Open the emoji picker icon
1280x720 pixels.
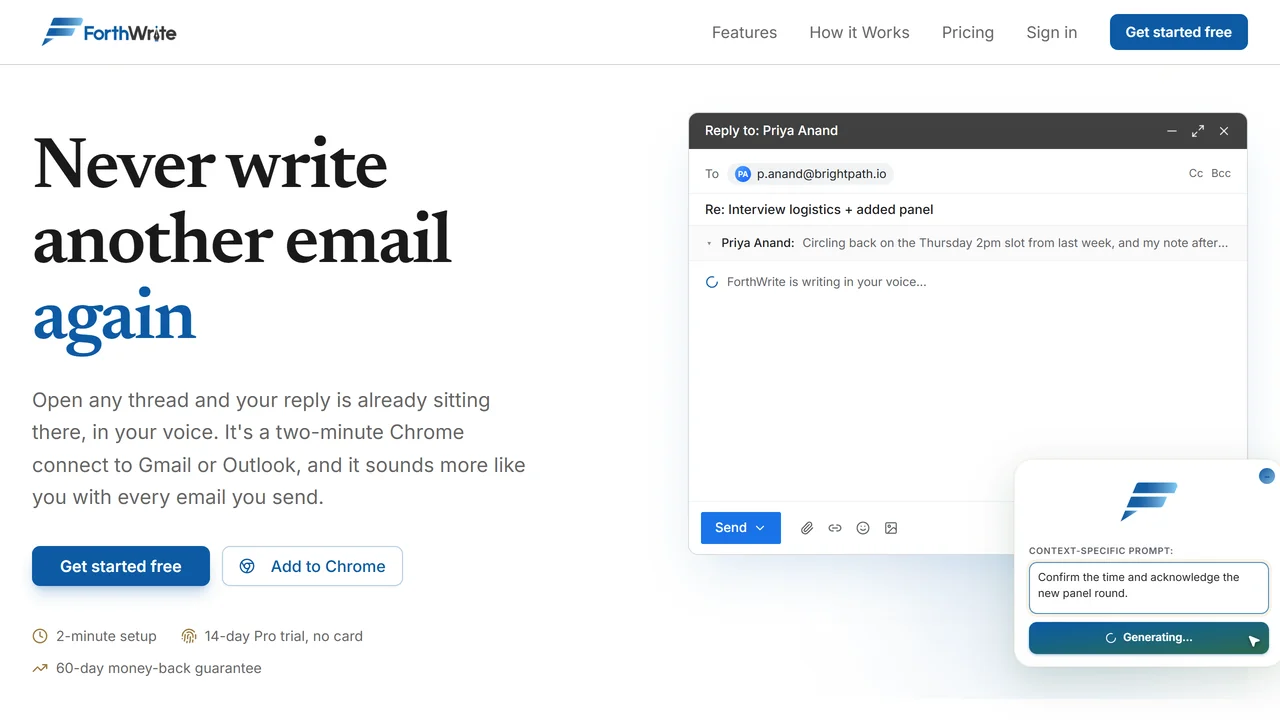click(x=863, y=528)
